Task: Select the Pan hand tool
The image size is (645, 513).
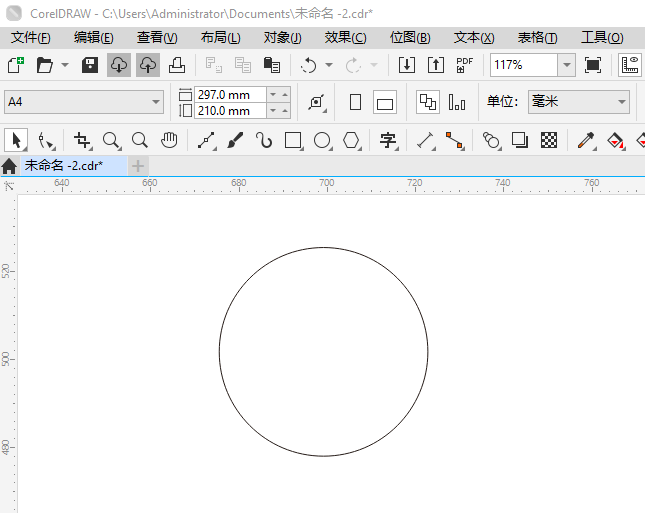Action: point(169,141)
